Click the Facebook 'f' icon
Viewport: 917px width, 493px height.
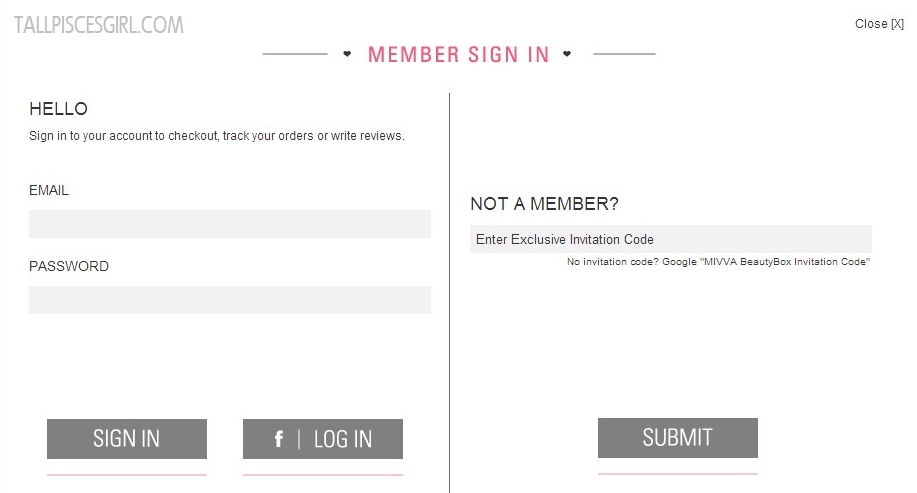pyautogui.click(x=279, y=439)
